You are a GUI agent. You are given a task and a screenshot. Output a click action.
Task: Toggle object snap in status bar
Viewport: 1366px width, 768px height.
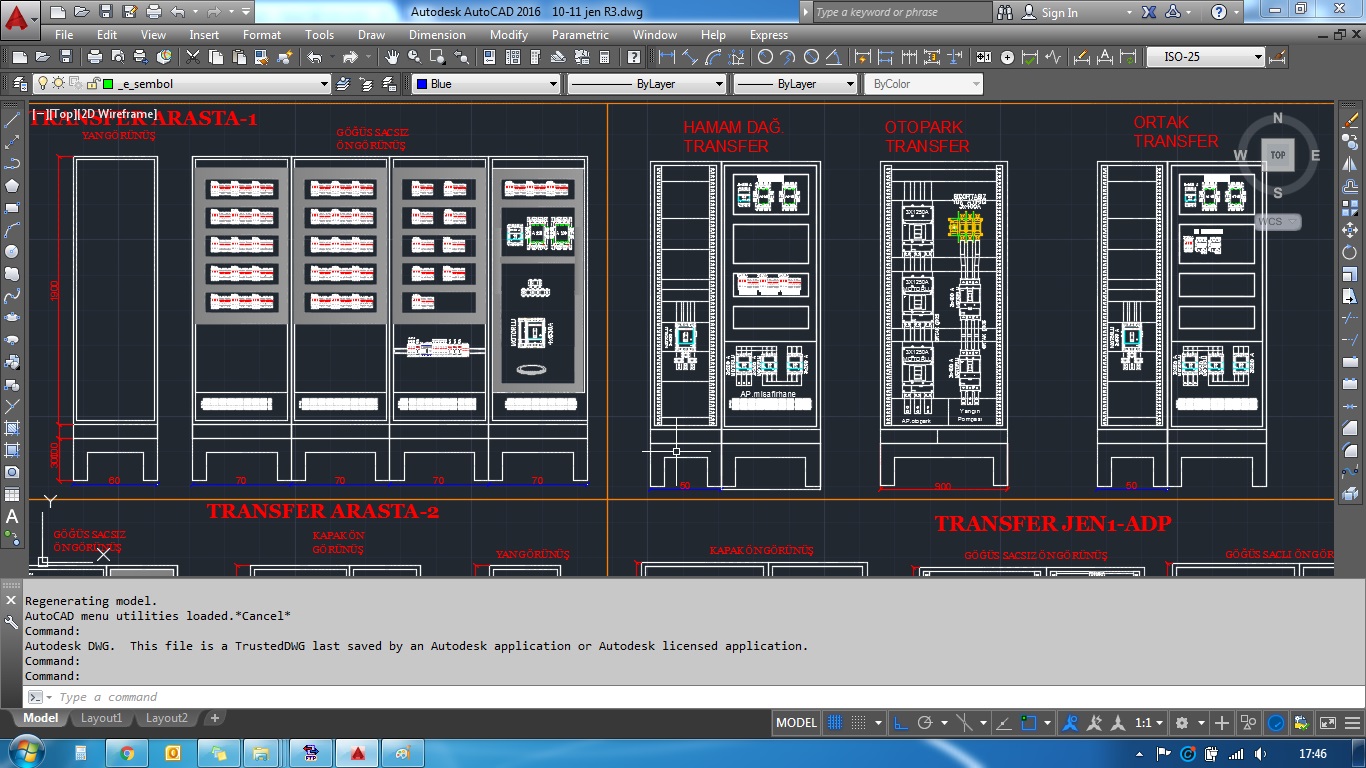point(1028,723)
